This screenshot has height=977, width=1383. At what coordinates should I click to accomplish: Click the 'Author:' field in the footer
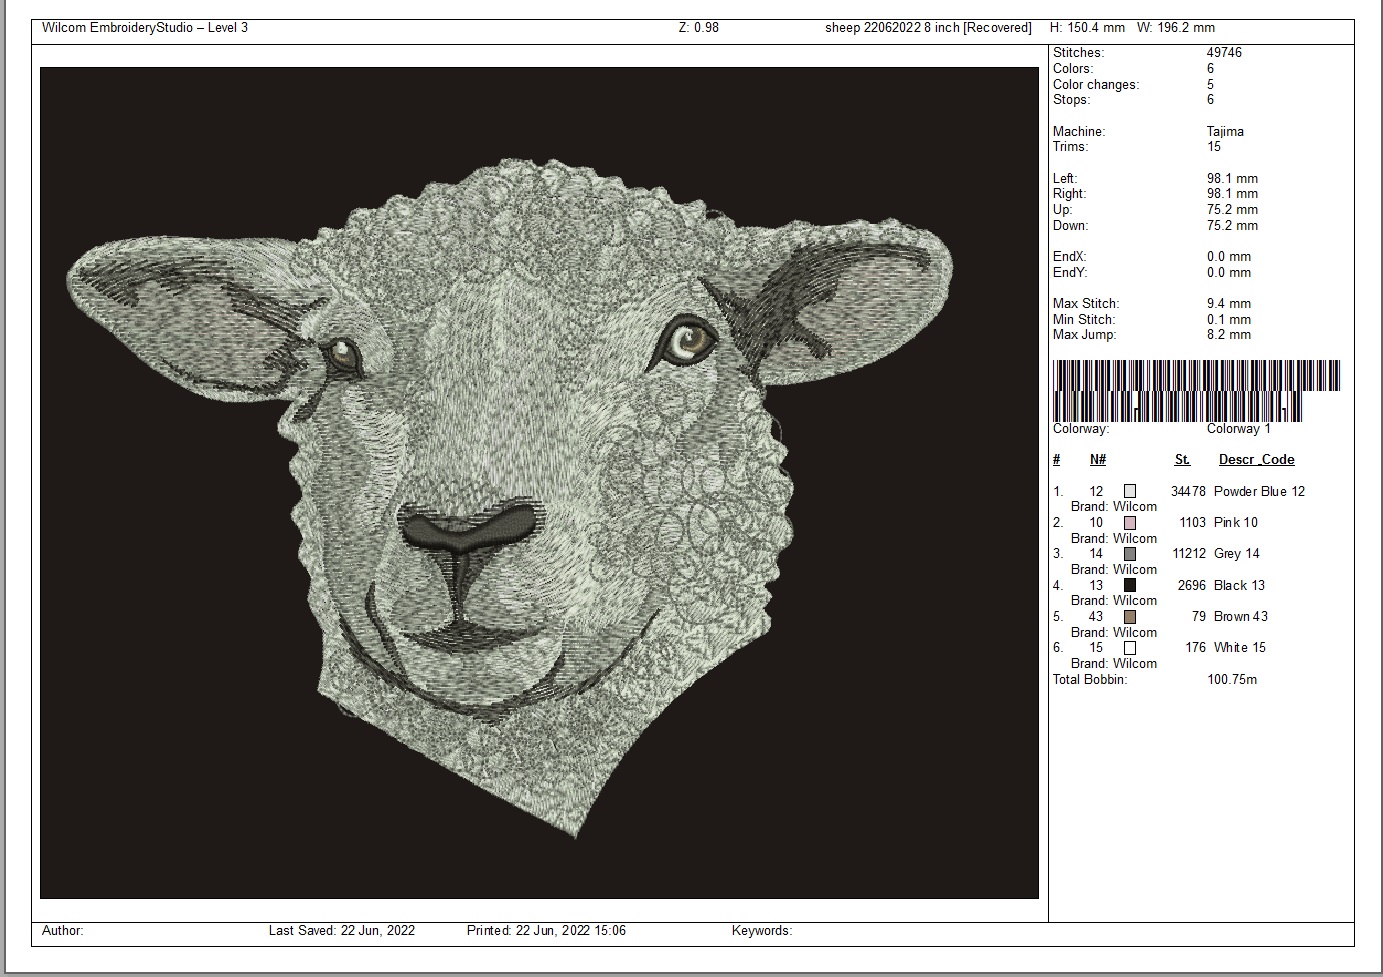tap(63, 931)
